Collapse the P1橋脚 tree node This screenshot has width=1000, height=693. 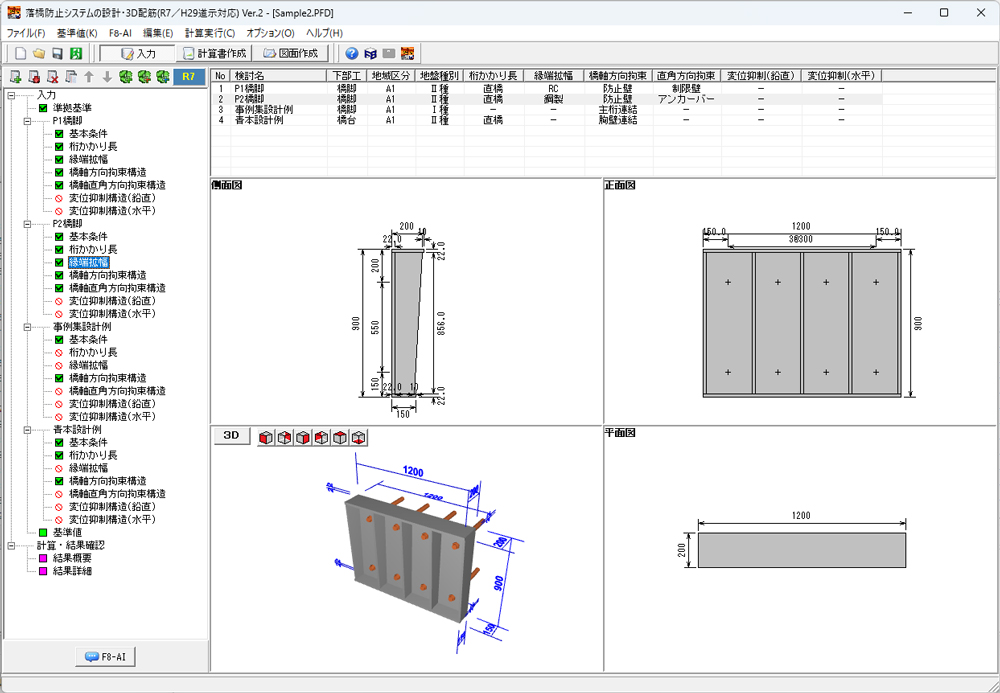pyautogui.click(x=28, y=121)
